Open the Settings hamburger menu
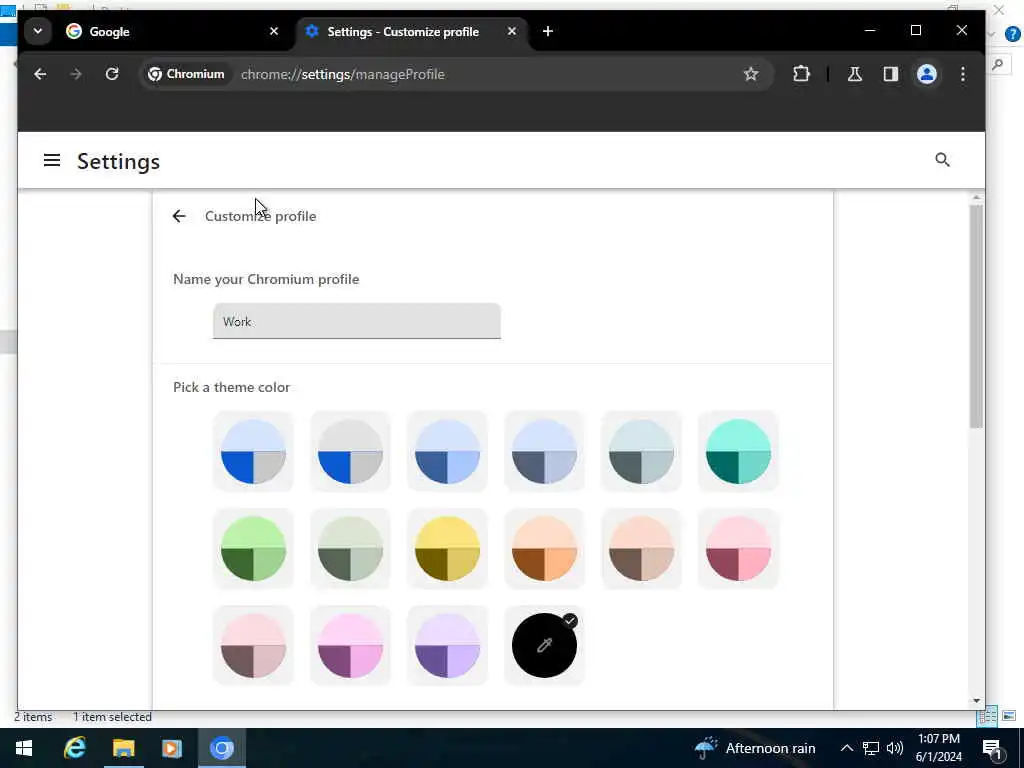Image resolution: width=1024 pixels, height=768 pixels. (x=52, y=161)
